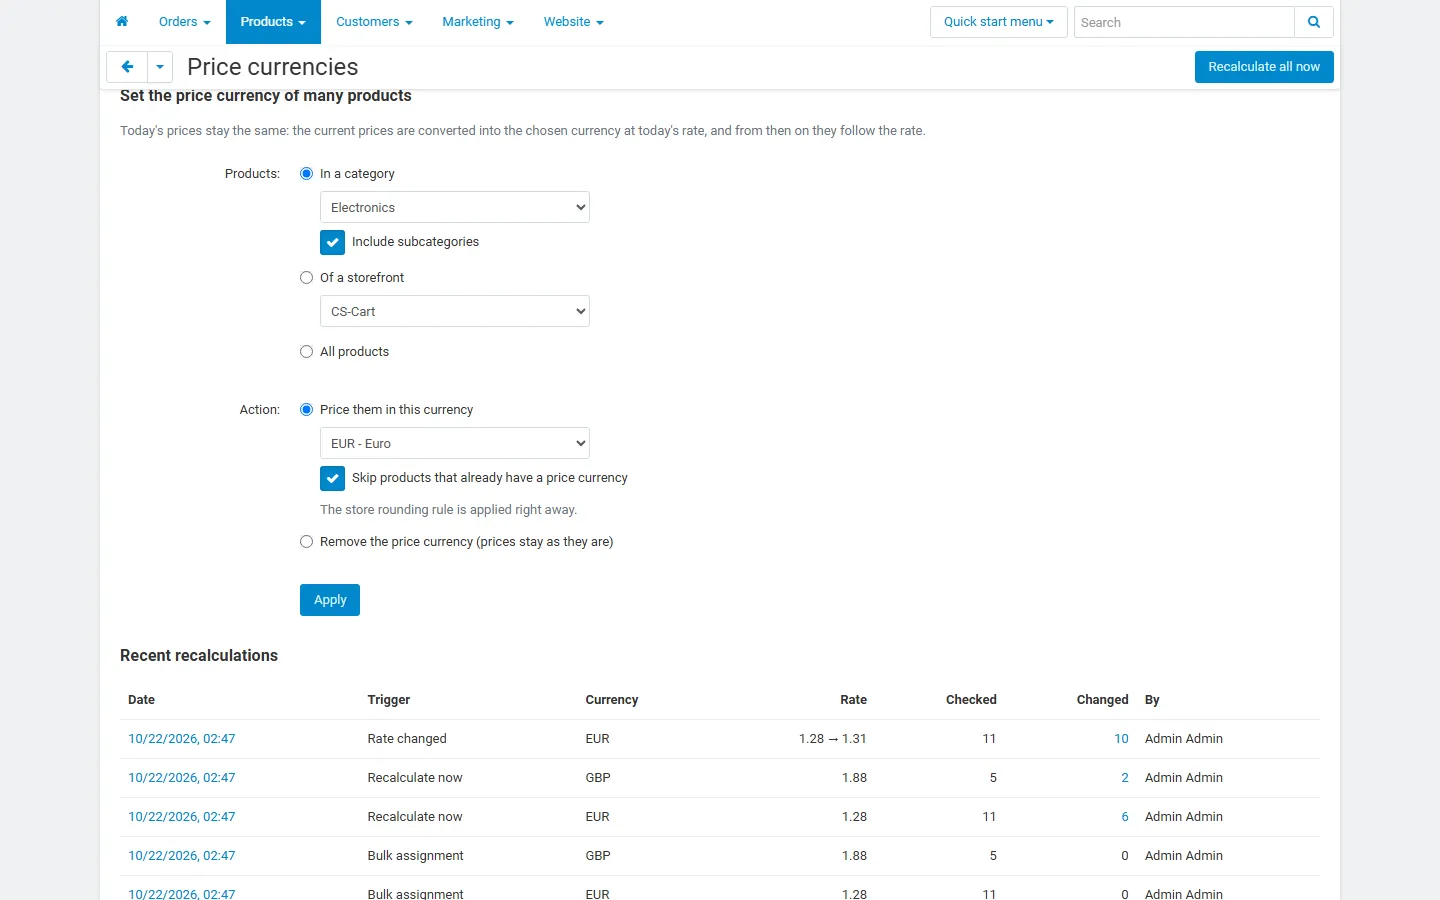Open the Orders menu

[x=185, y=22]
